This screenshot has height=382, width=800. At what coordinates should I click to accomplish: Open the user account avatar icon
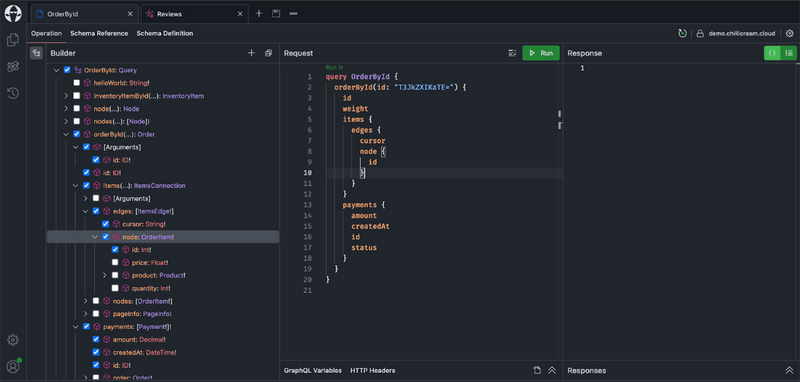(x=13, y=366)
